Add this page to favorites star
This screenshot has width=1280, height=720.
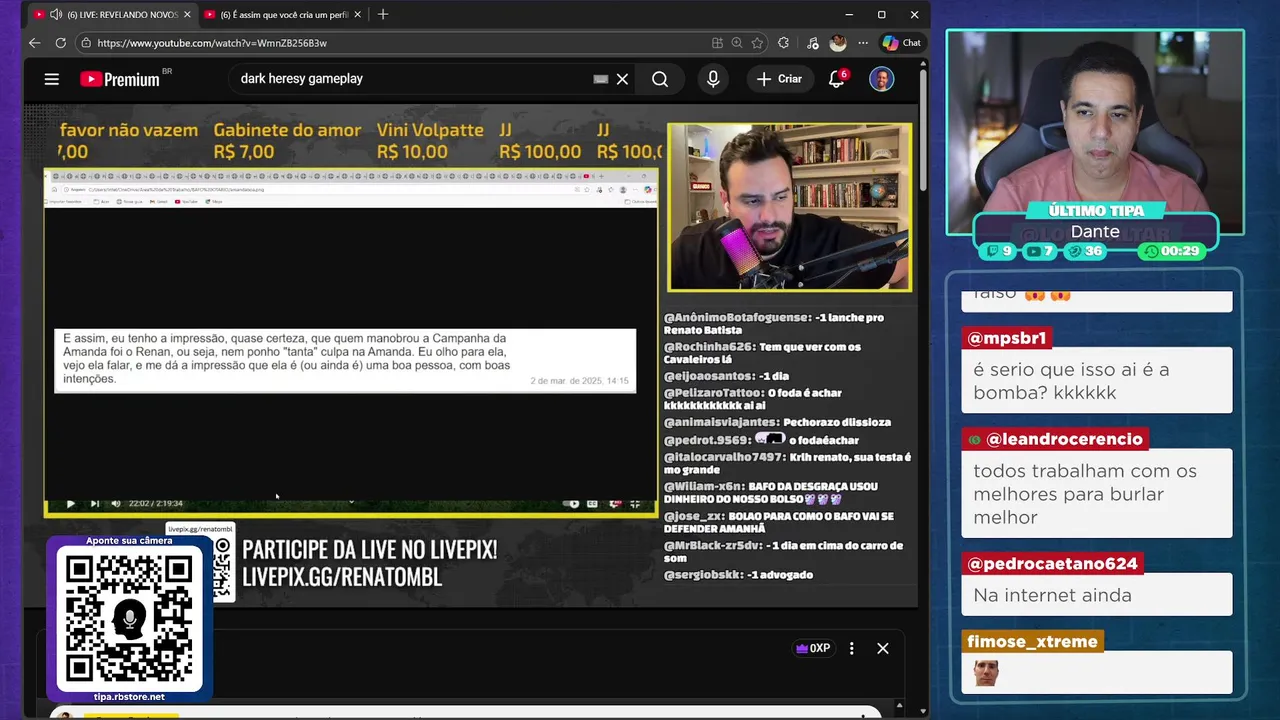pos(757,43)
